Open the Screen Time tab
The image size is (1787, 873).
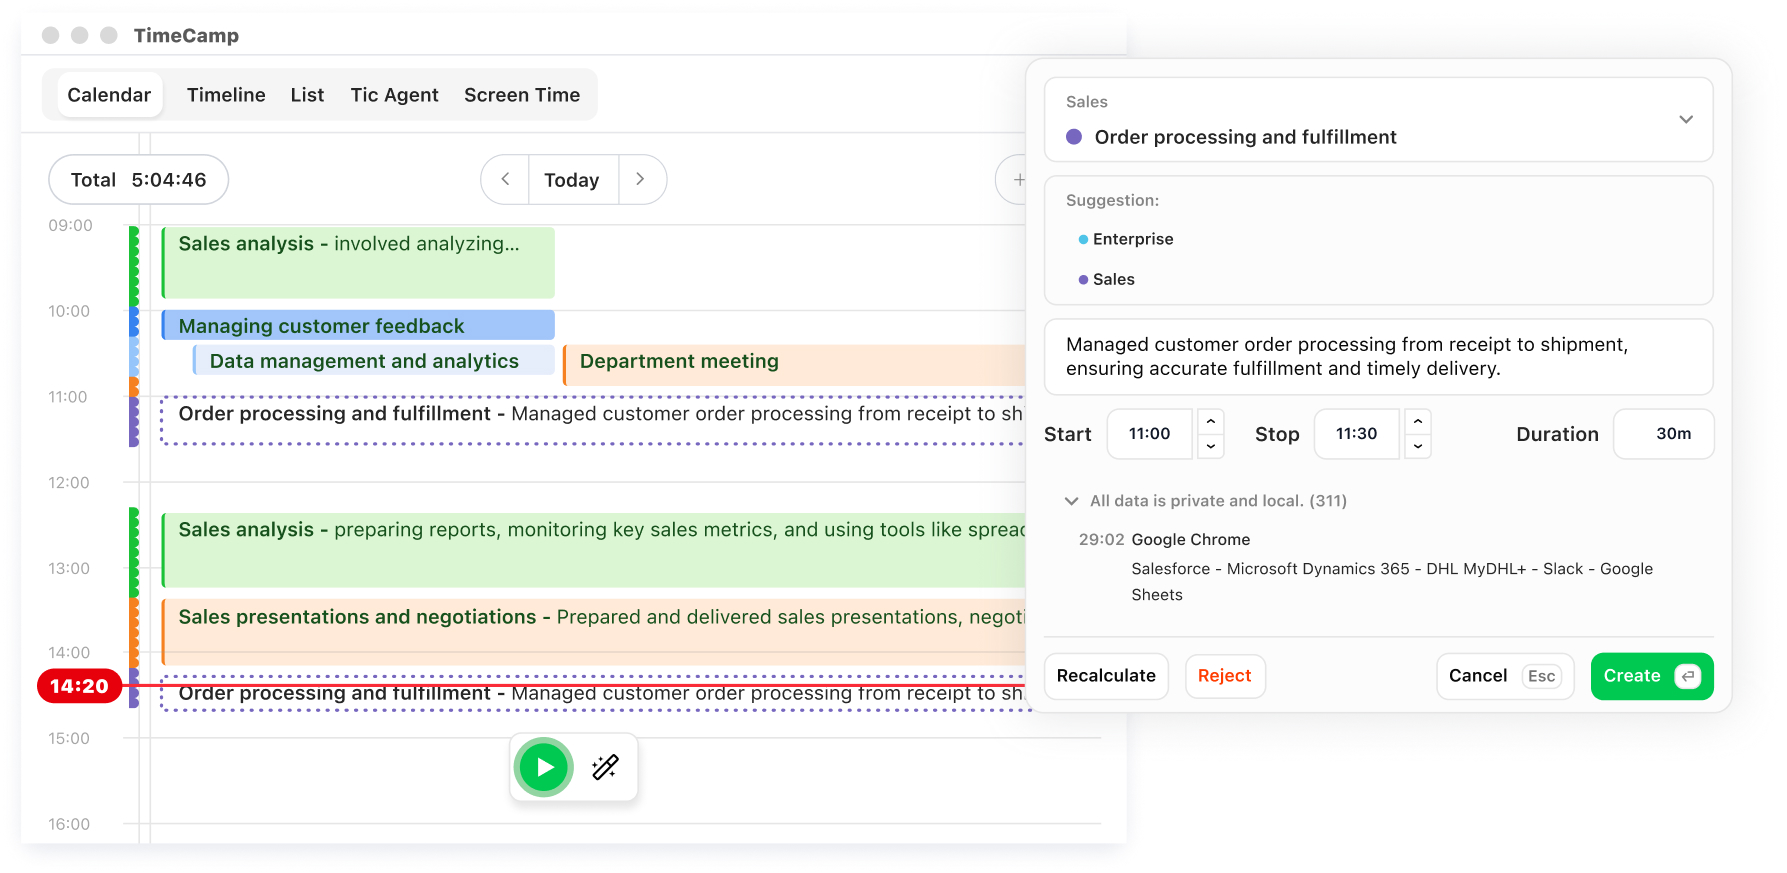(x=522, y=95)
